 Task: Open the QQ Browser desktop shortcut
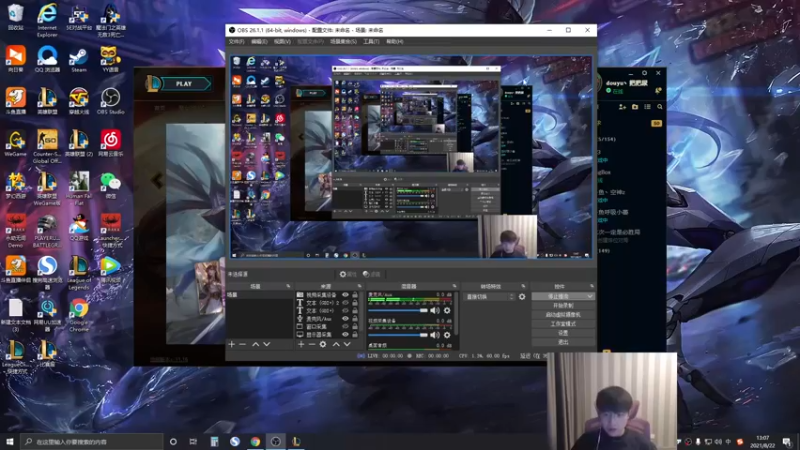pyautogui.click(x=47, y=59)
